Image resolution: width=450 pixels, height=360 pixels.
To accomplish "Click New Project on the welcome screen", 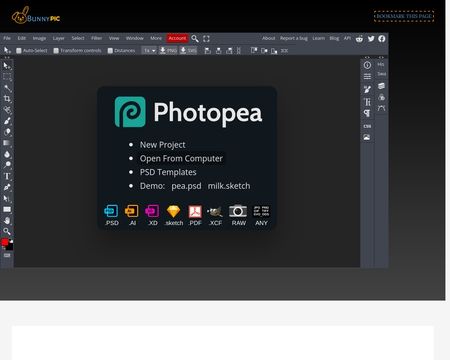I will (163, 145).
